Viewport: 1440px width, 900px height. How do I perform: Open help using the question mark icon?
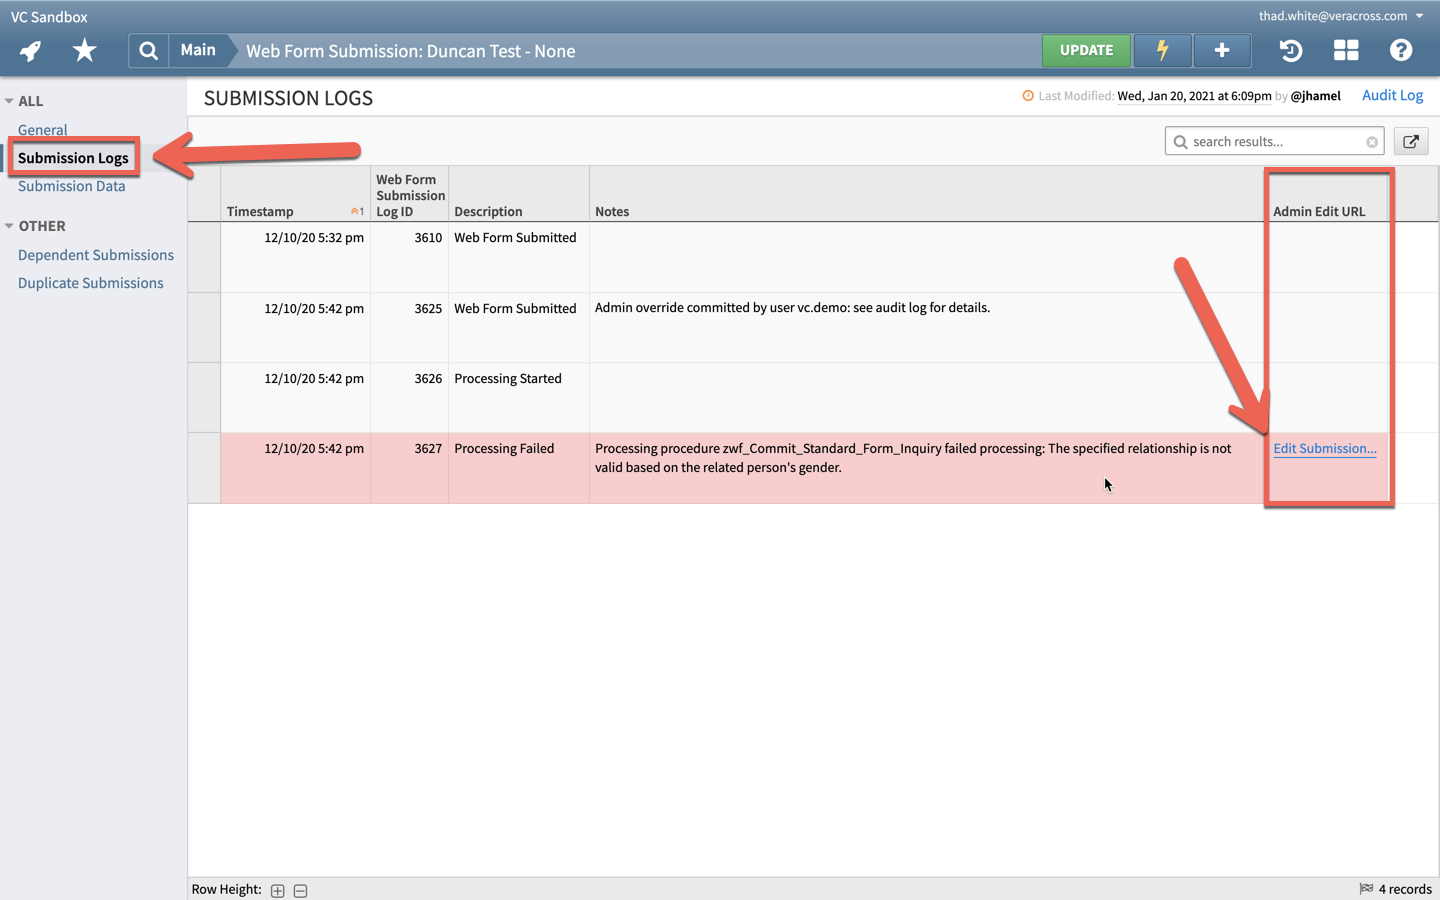click(x=1401, y=49)
